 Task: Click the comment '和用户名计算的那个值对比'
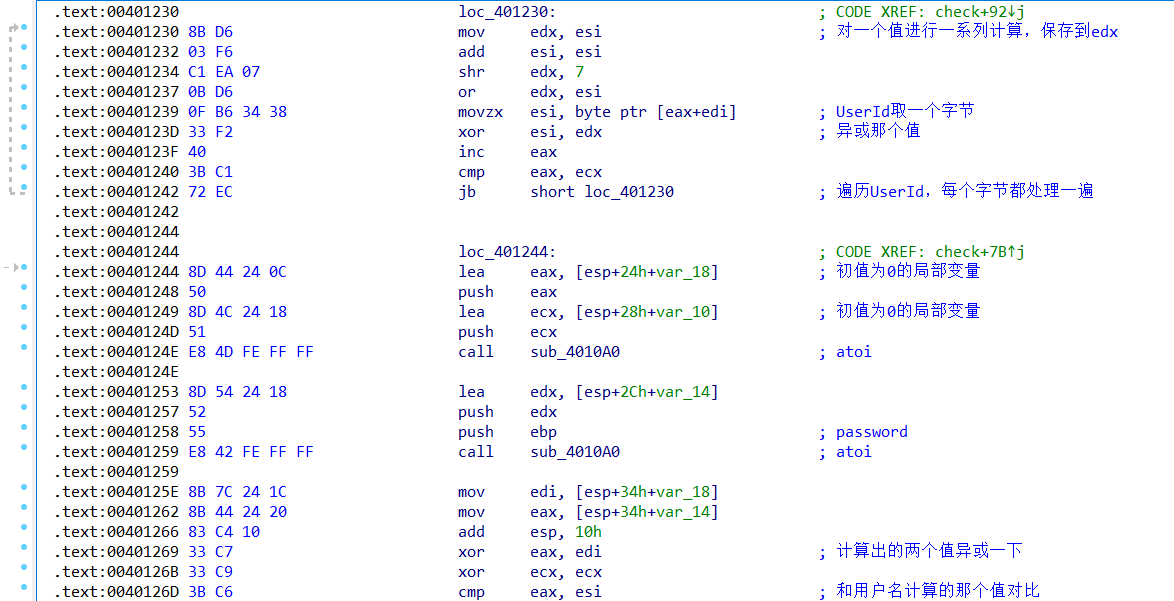(938, 592)
